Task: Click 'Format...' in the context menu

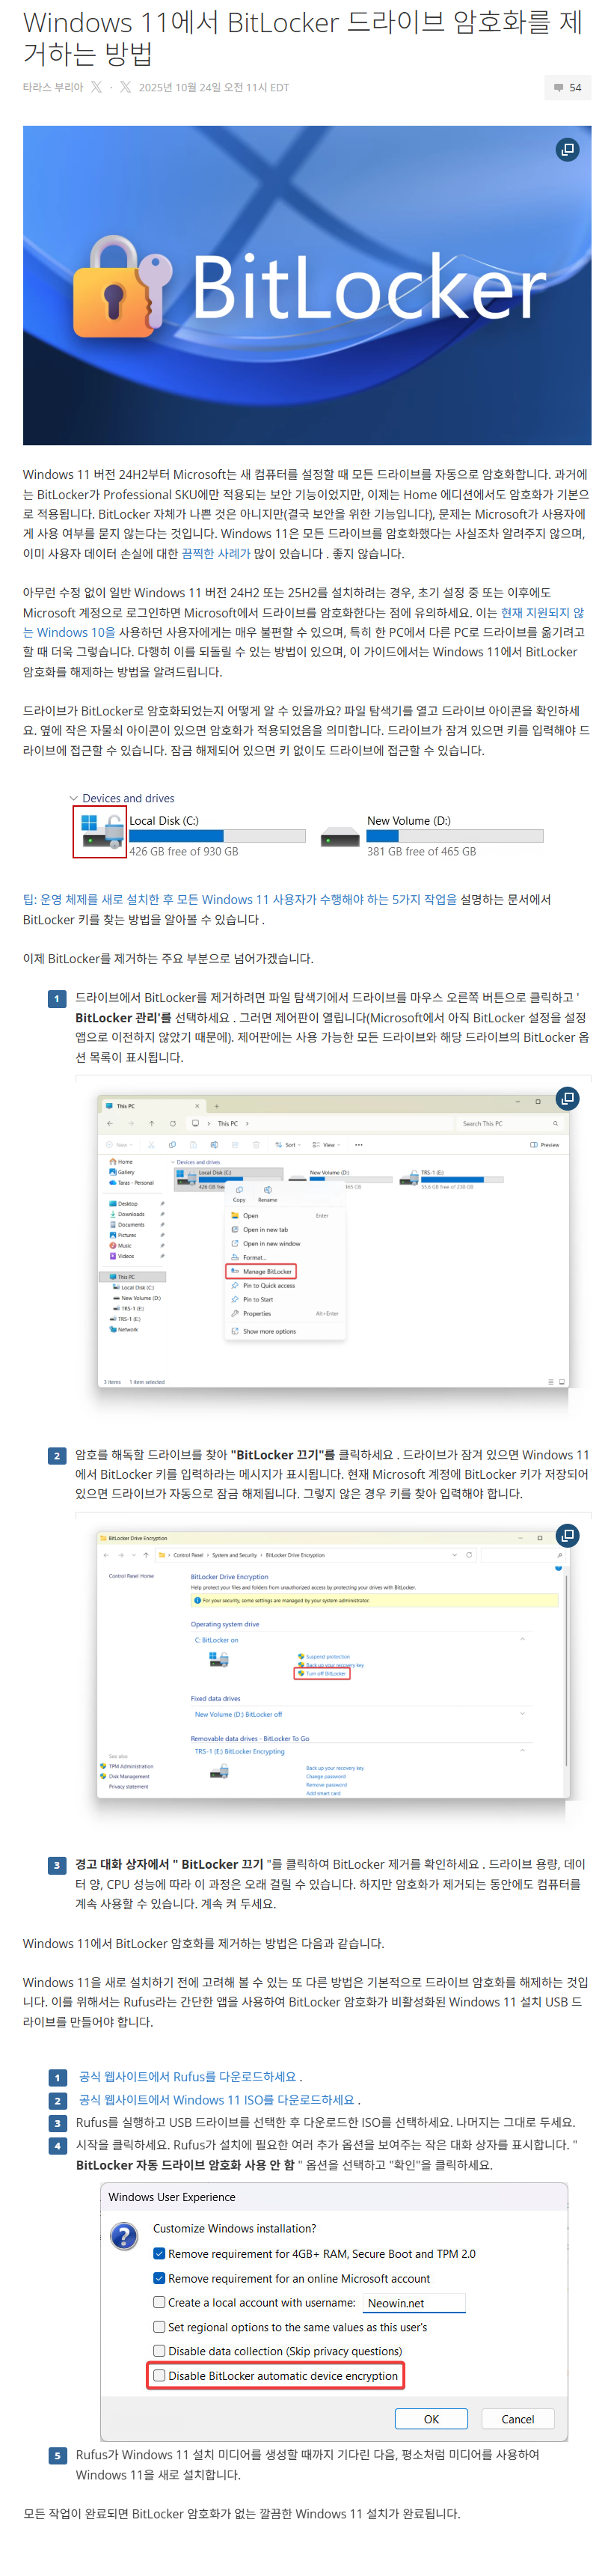Action: (249, 1257)
